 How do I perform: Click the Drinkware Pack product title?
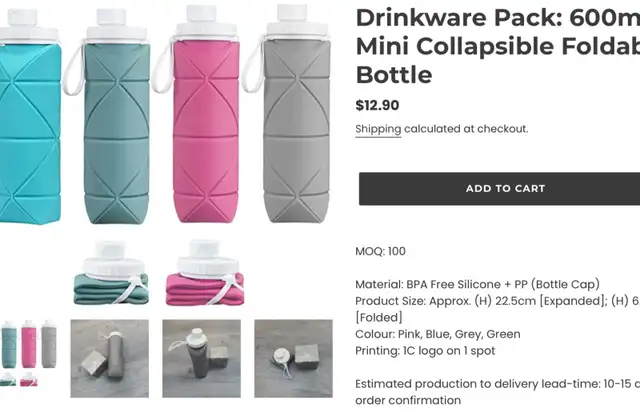(498, 46)
